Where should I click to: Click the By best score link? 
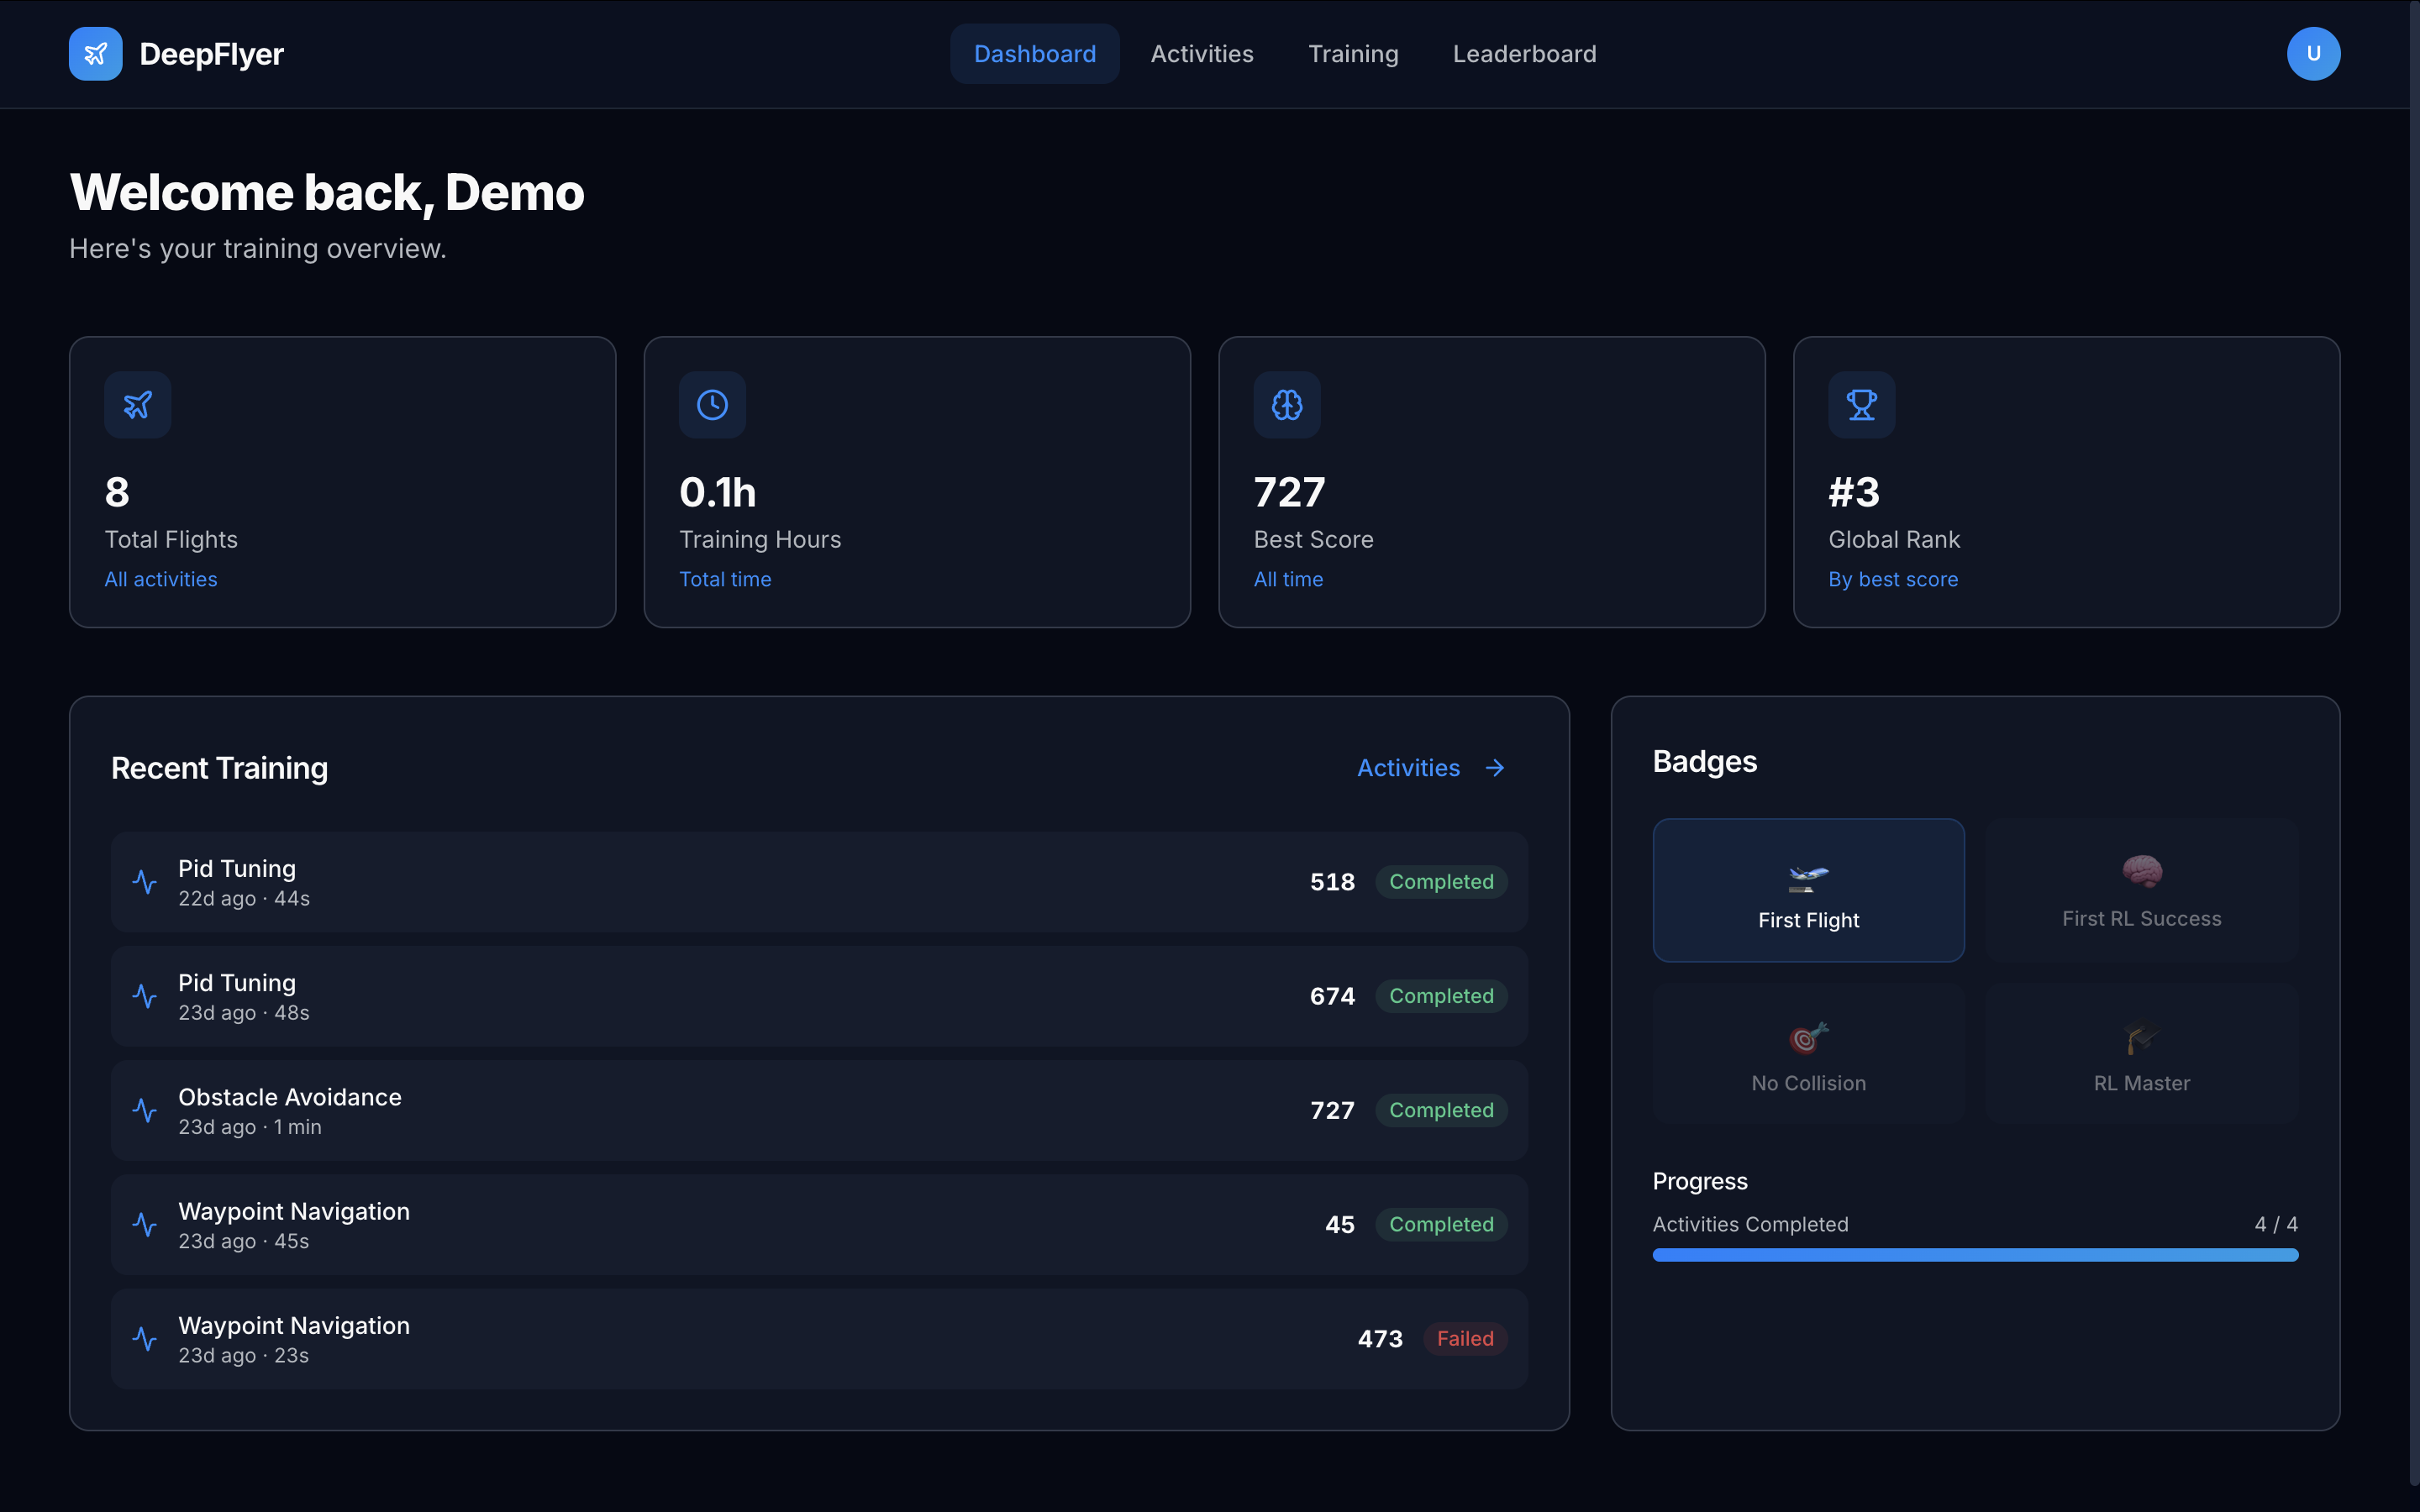coord(1893,579)
